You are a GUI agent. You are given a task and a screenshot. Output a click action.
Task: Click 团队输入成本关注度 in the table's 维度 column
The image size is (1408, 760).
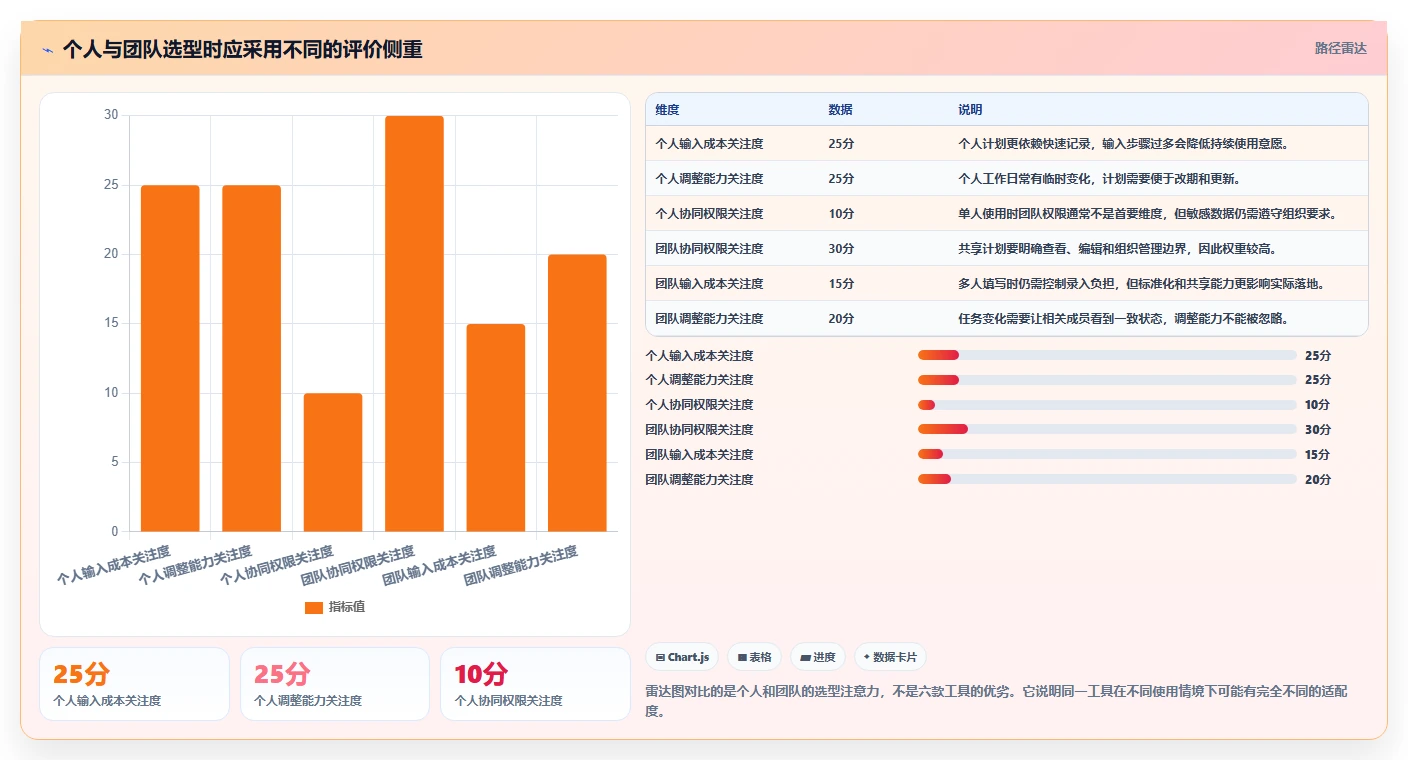pos(709,283)
